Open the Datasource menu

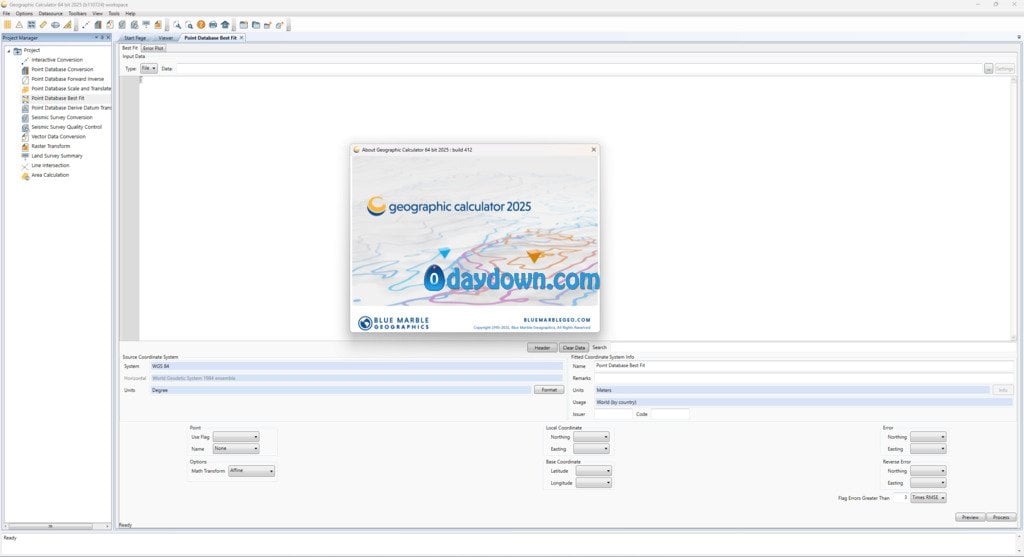click(51, 14)
